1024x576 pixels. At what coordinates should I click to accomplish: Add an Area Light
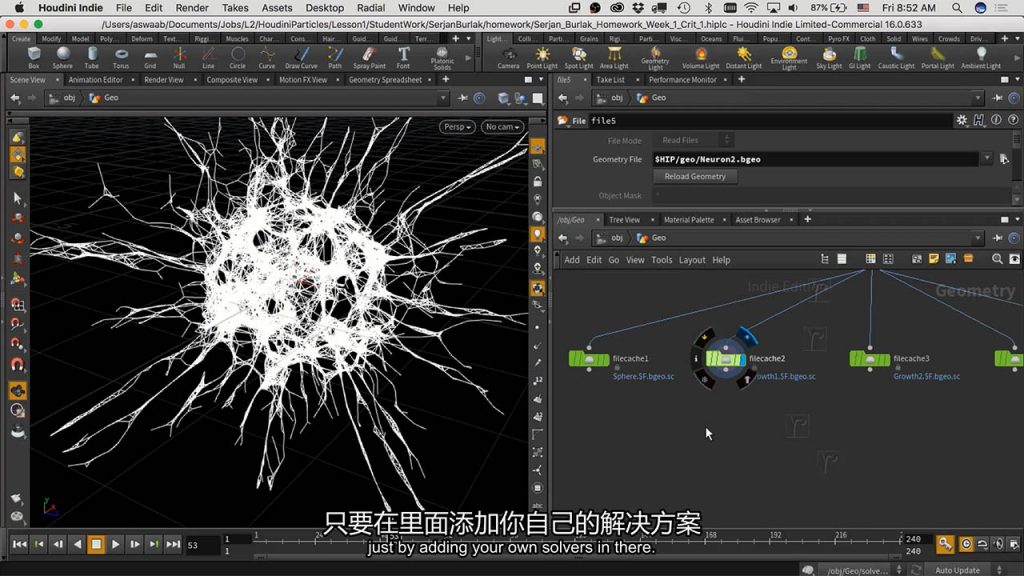coord(614,57)
